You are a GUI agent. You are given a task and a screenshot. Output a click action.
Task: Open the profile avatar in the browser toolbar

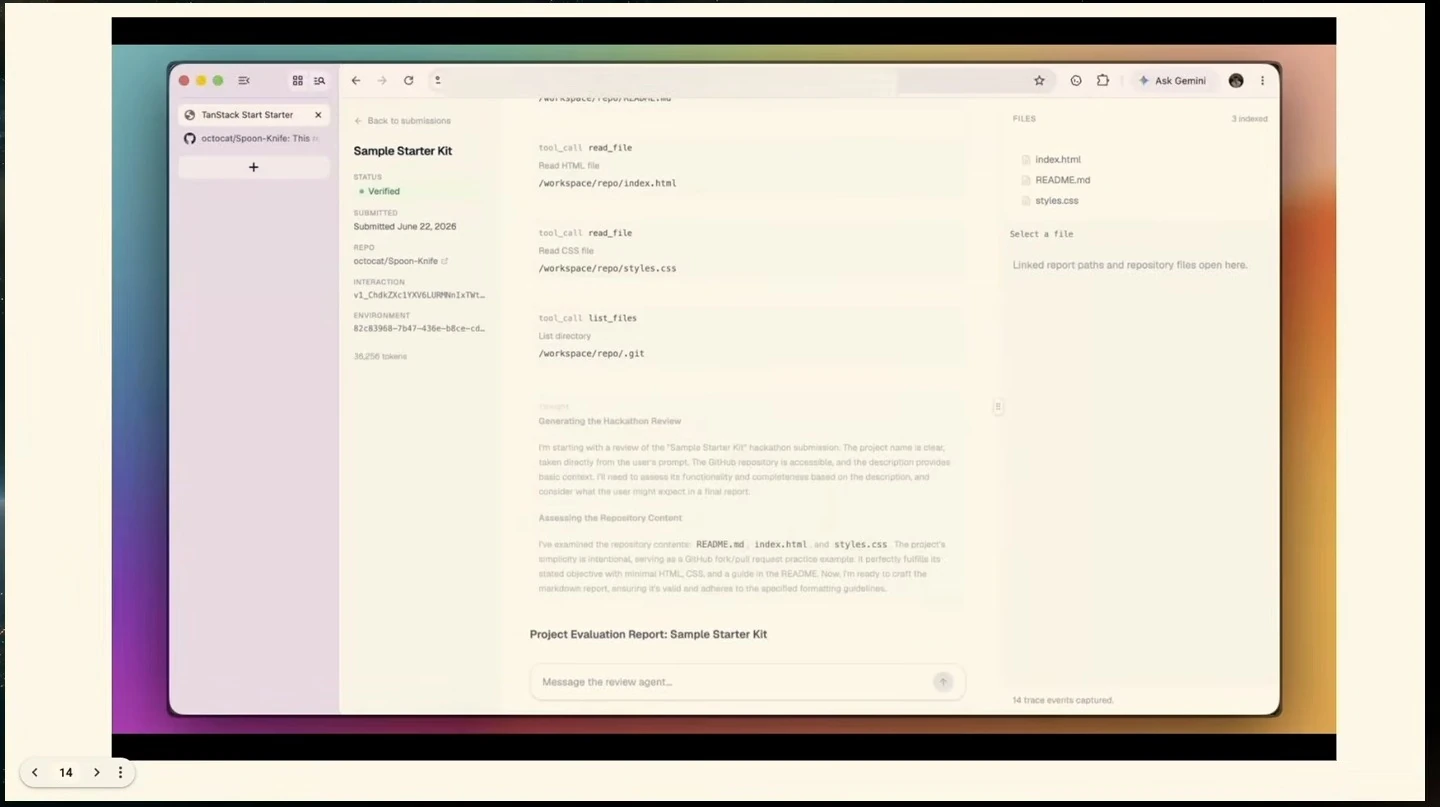[1236, 81]
